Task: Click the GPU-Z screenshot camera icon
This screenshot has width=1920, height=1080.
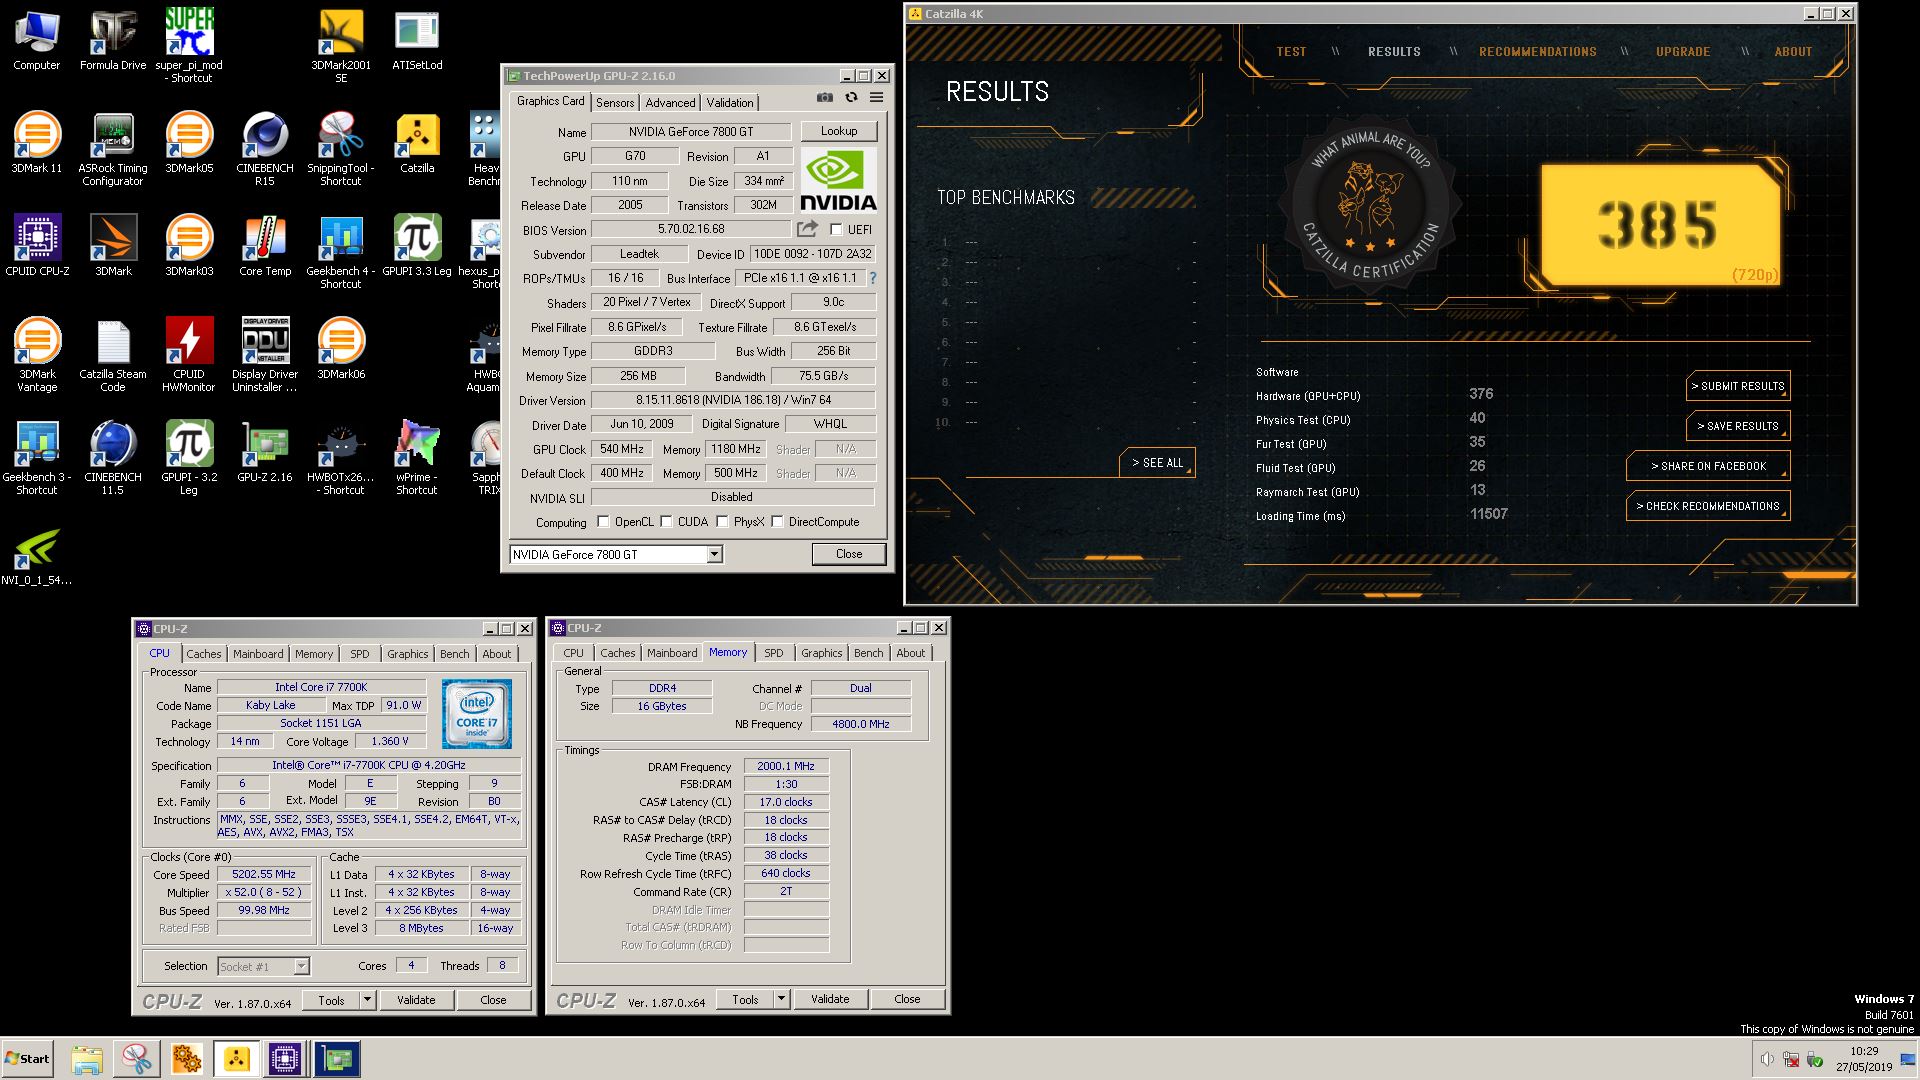Action: 824,98
